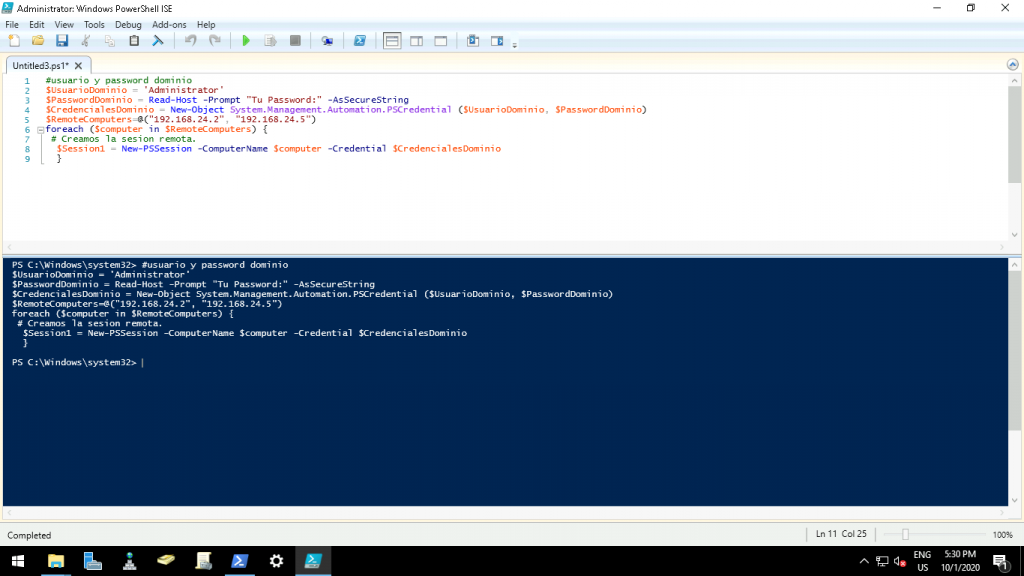Save the script with floppy disk icon

click(x=62, y=41)
